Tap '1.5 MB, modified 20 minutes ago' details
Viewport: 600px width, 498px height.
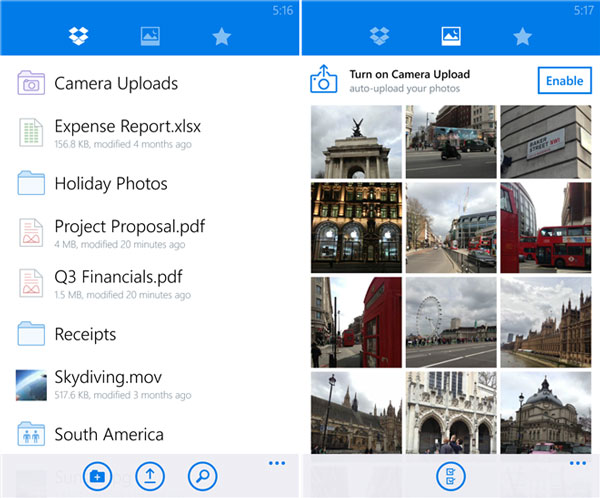click(122, 295)
